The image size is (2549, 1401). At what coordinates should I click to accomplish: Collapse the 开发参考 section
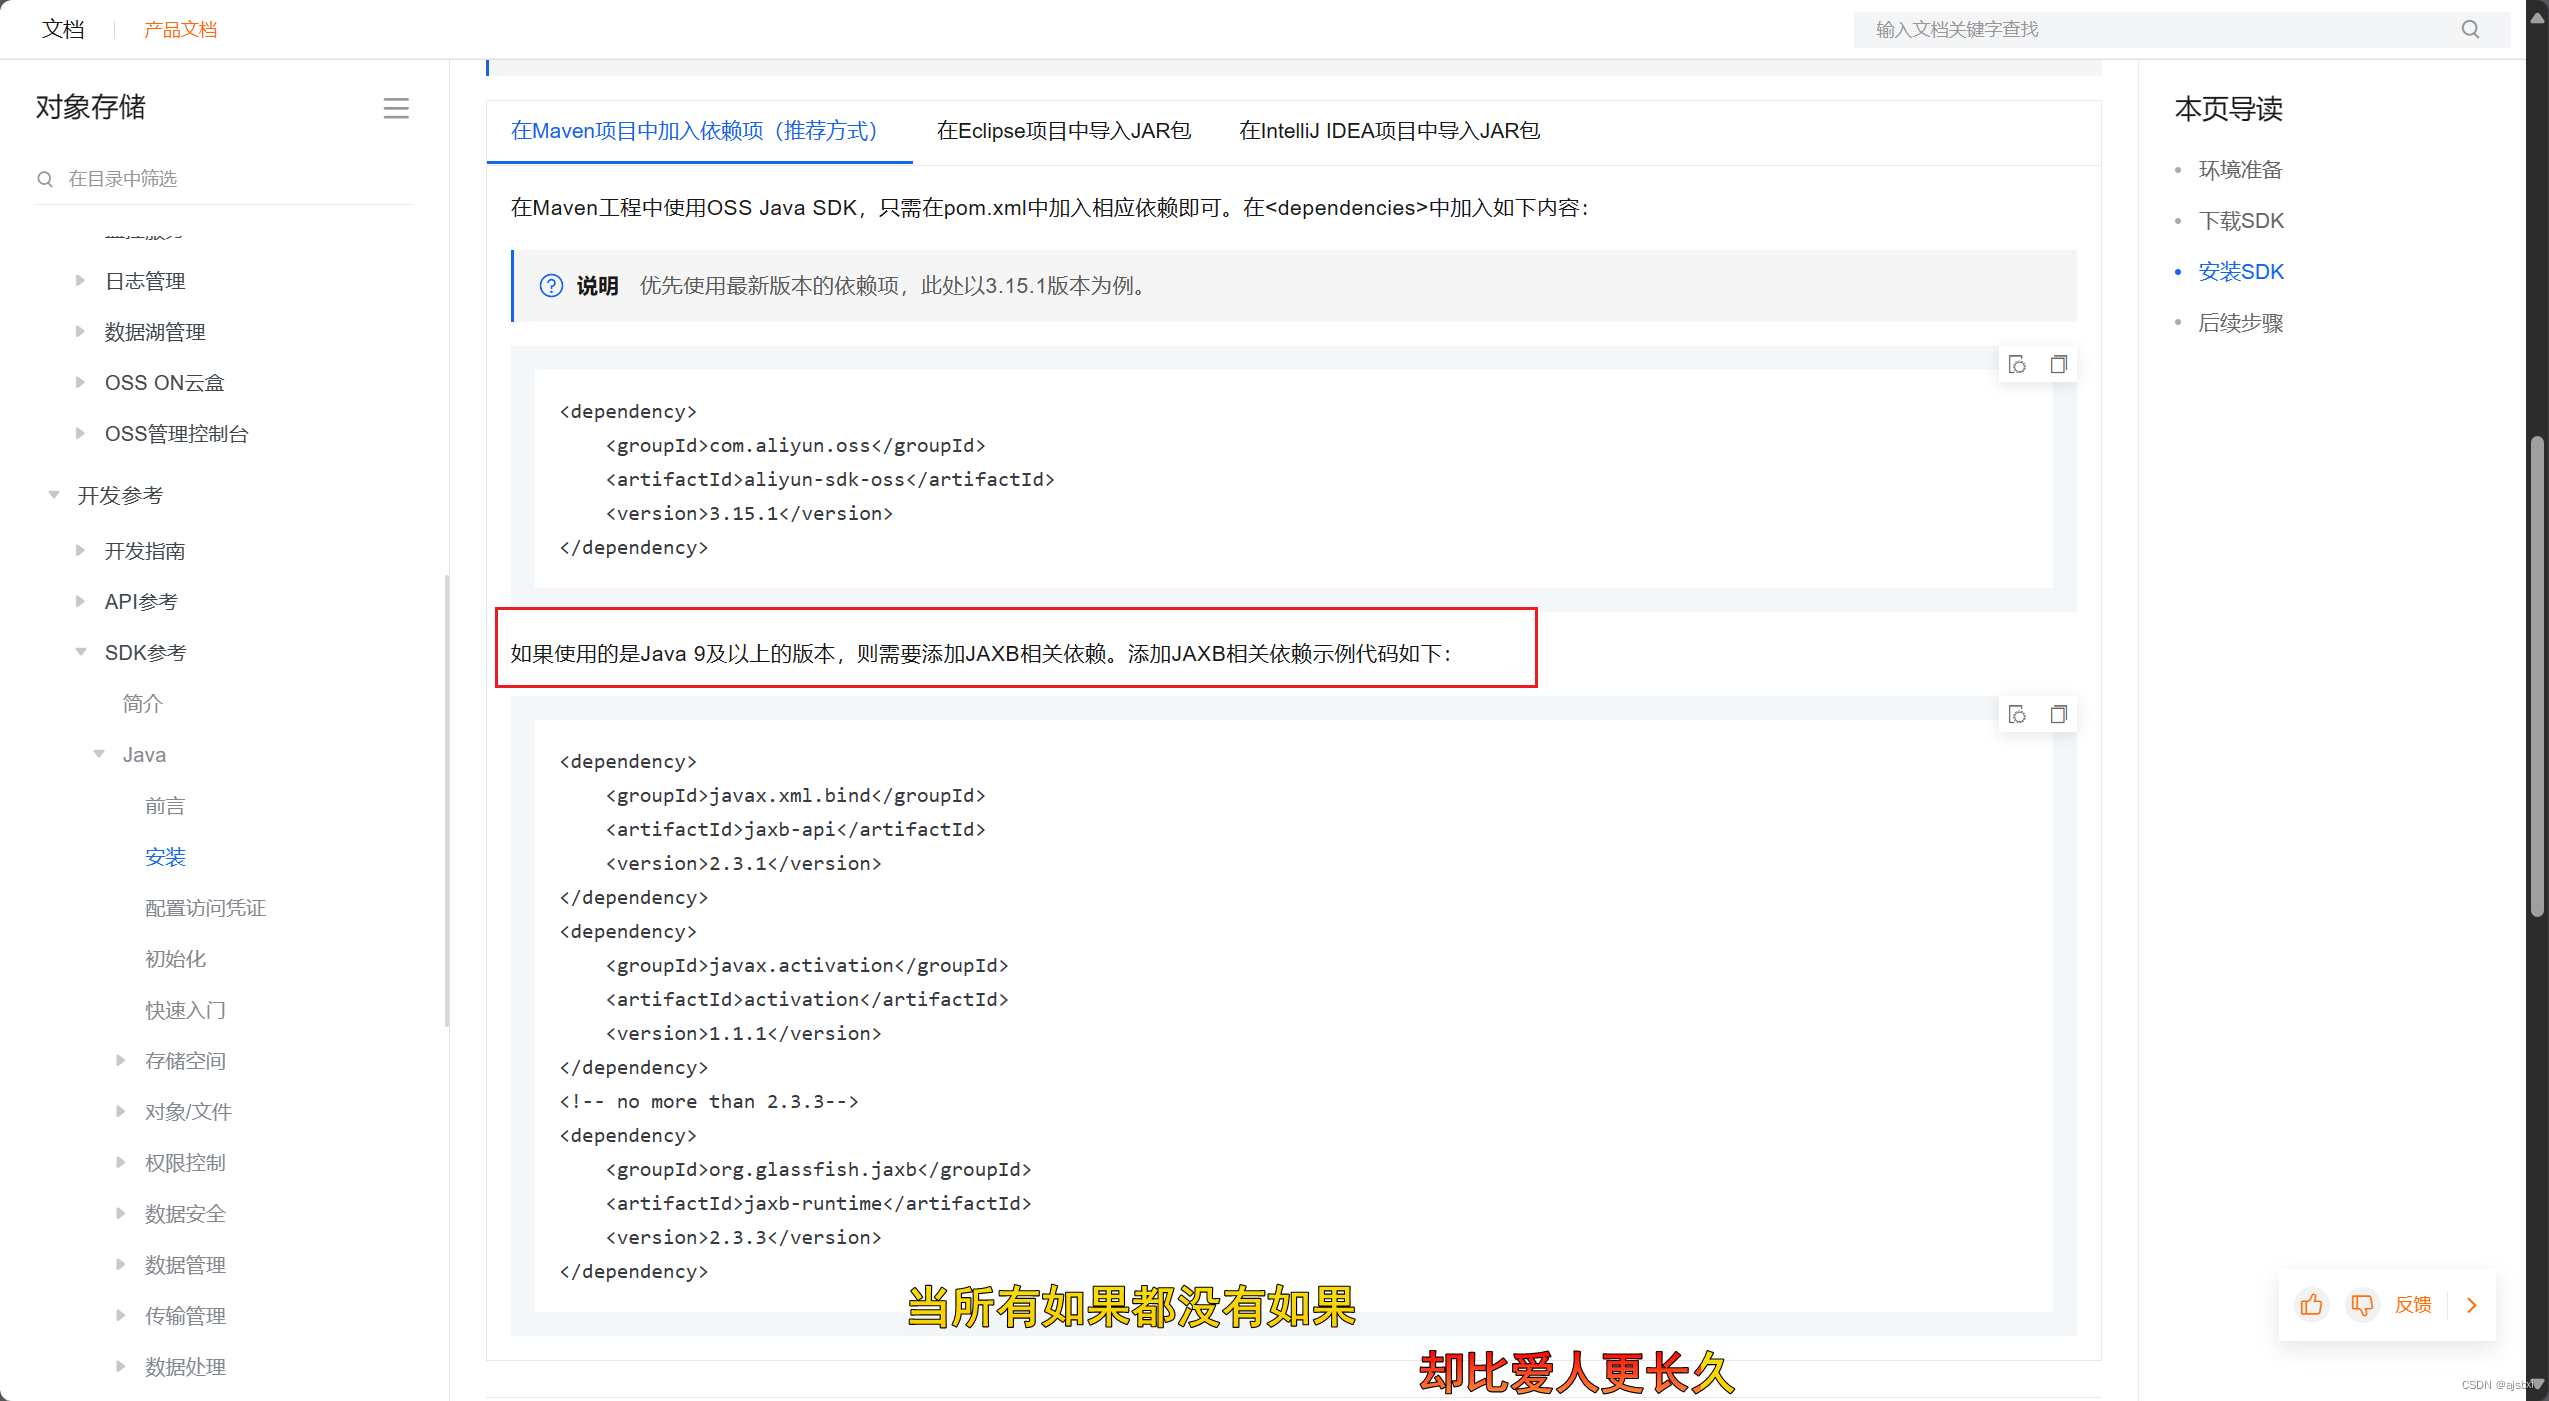click(54, 495)
